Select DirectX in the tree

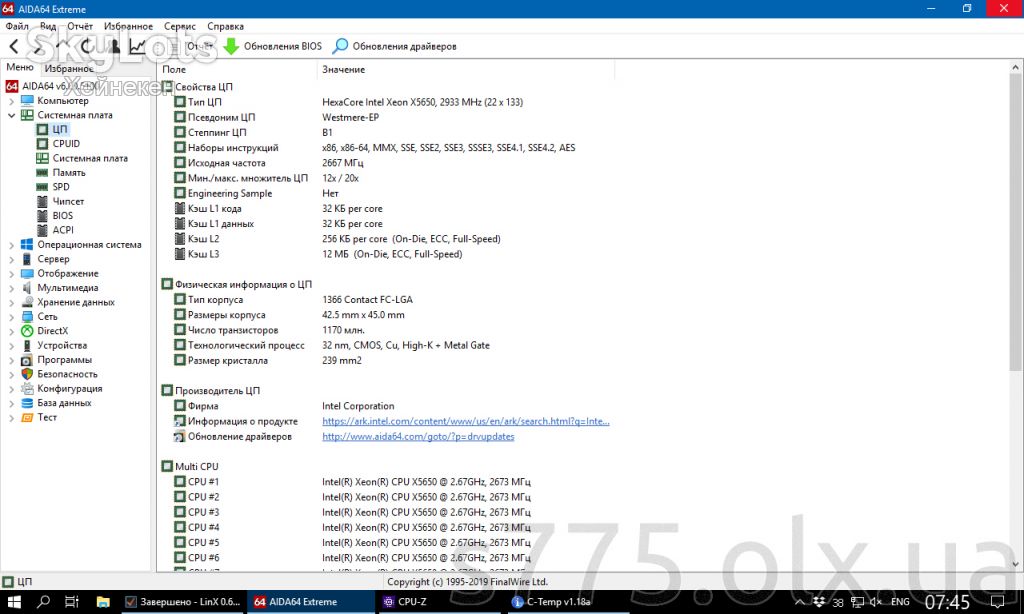(x=52, y=331)
